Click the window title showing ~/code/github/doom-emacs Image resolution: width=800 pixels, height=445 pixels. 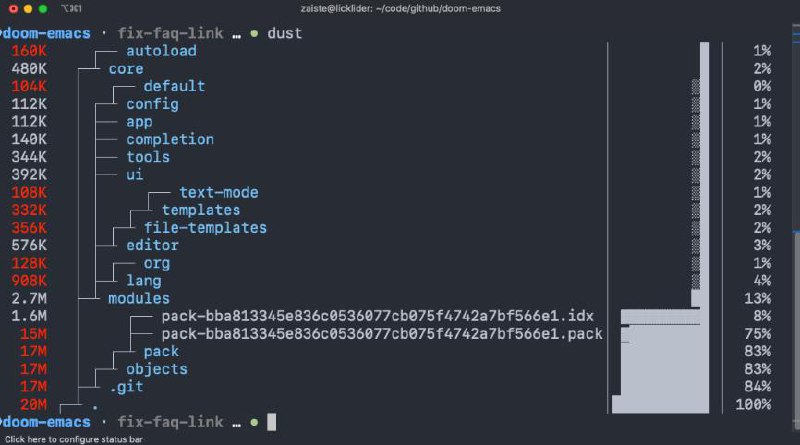pyautogui.click(x=401, y=9)
